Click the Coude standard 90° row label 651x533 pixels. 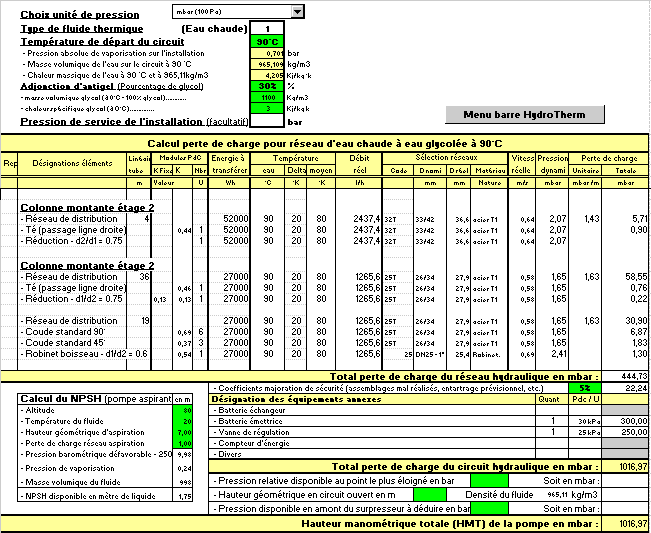tap(66, 332)
